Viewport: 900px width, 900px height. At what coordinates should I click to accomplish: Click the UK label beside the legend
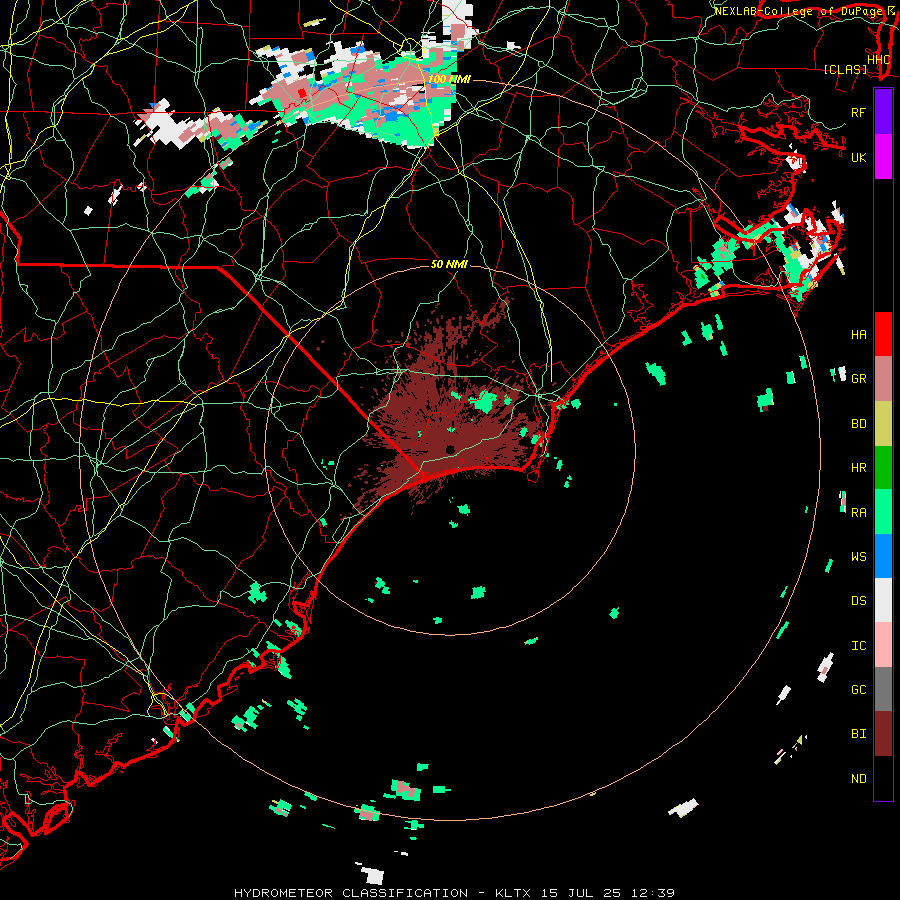coord(858,157)
